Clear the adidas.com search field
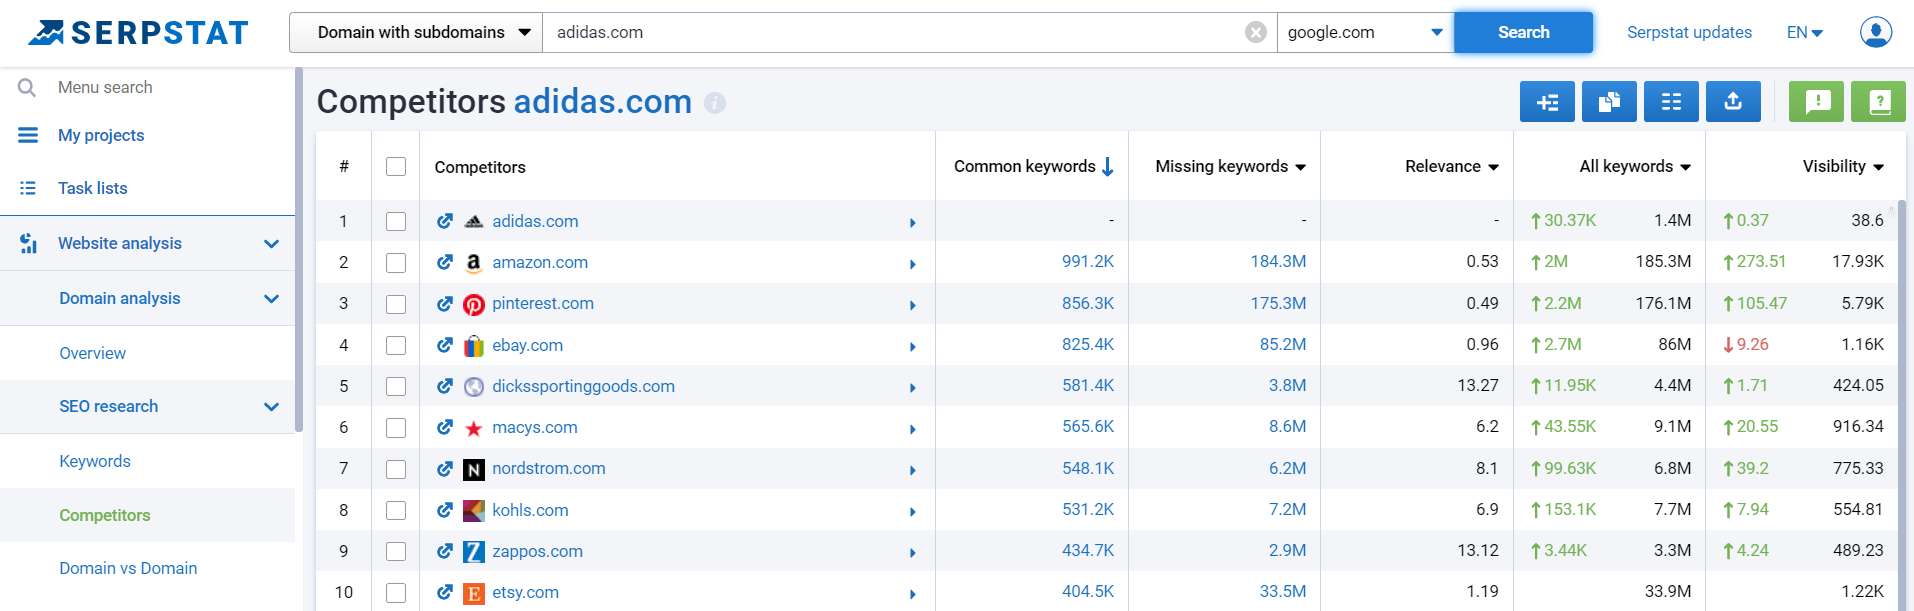 coord(1256,32)
